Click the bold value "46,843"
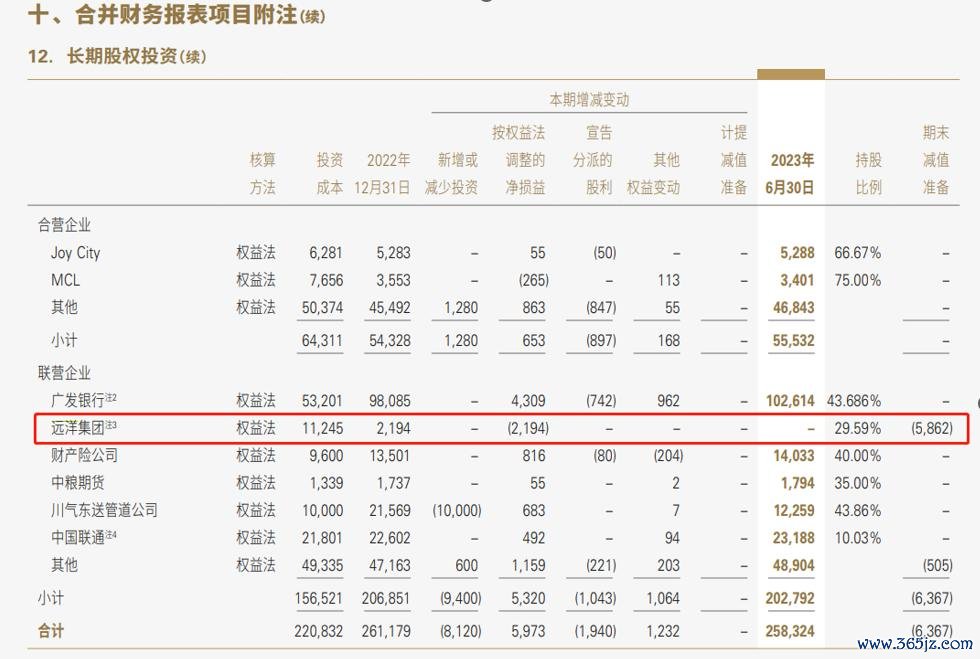The image size is (980, 659). click(x=794, y=308)
